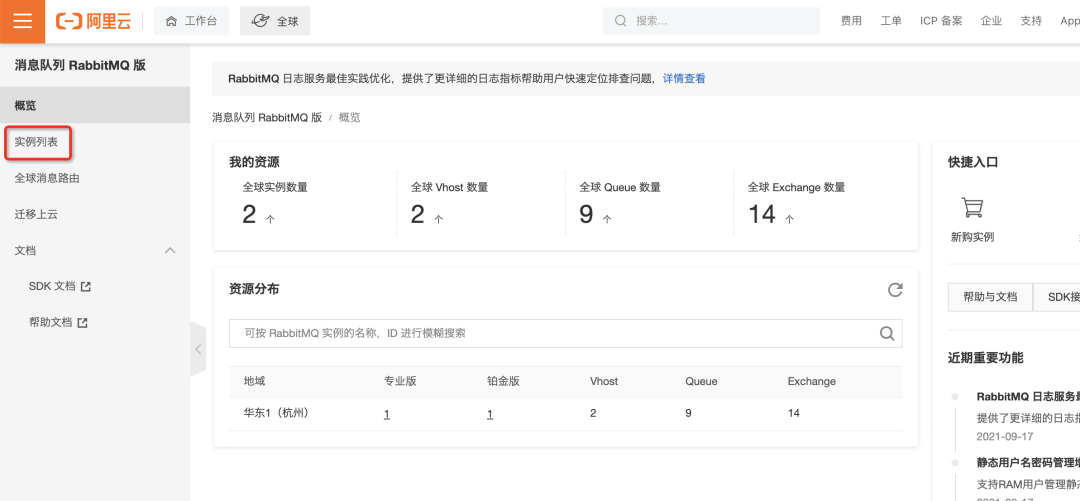Click external link icon beside SDK 文档
Screen dimensions: 1080x501
pyautogui.click(x=86, y=287)
